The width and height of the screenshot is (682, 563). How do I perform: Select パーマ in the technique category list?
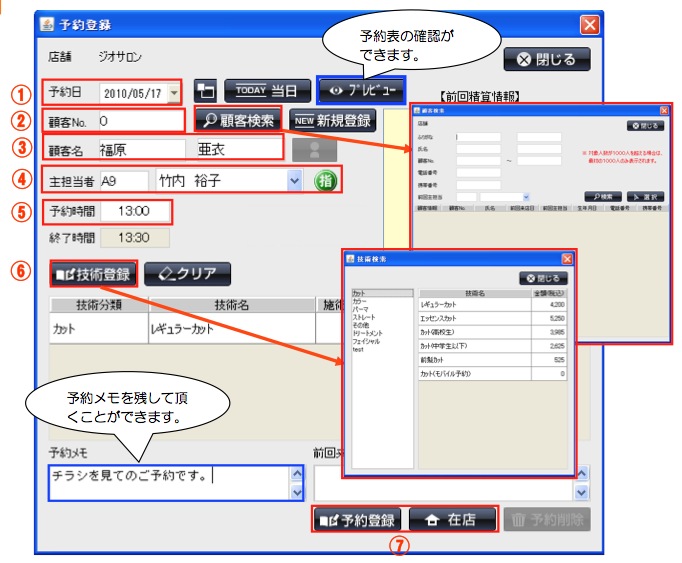pos(361,308)
